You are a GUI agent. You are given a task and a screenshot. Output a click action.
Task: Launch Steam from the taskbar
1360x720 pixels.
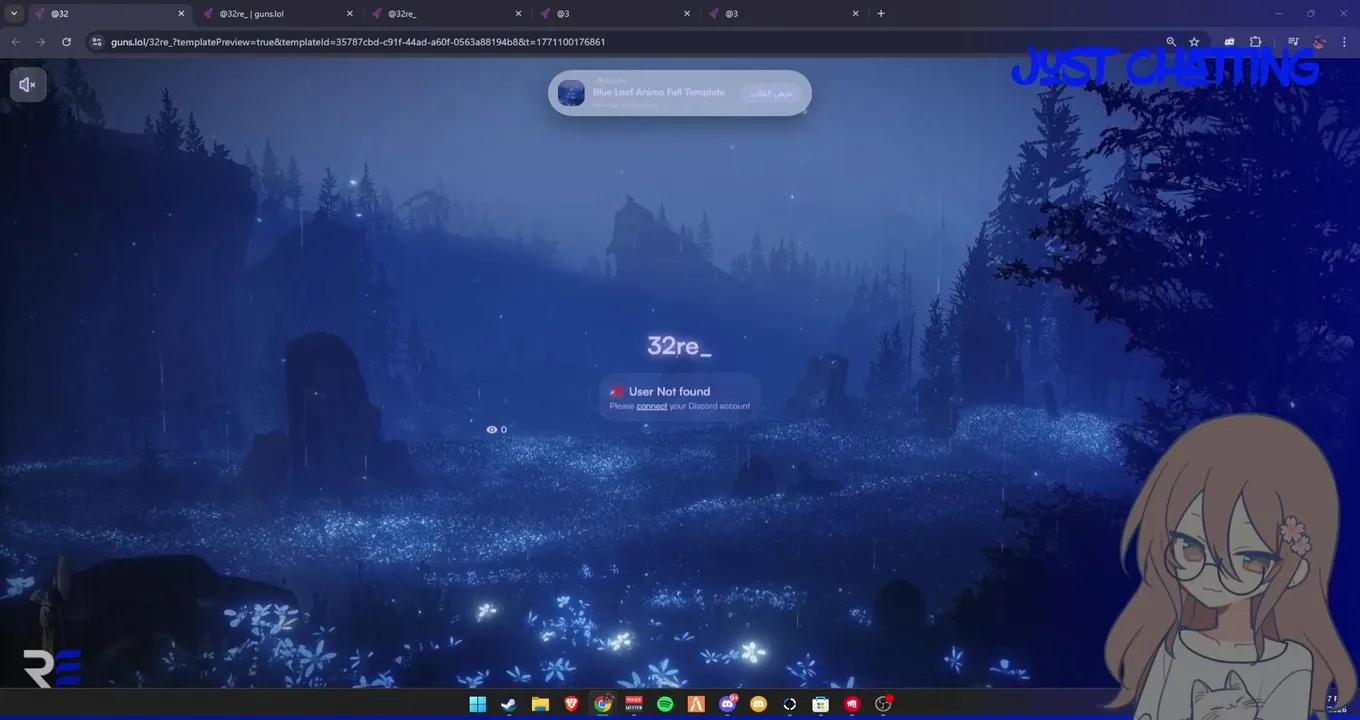[509, 704]
